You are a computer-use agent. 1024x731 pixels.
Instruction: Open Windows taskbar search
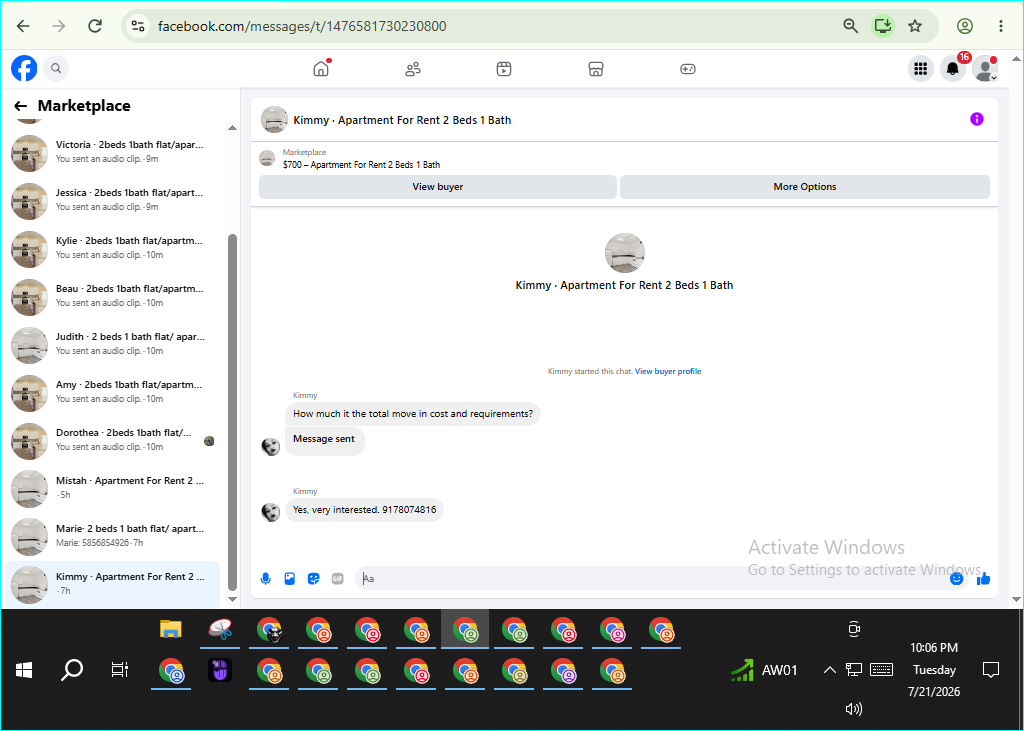(x=72, y=670)
